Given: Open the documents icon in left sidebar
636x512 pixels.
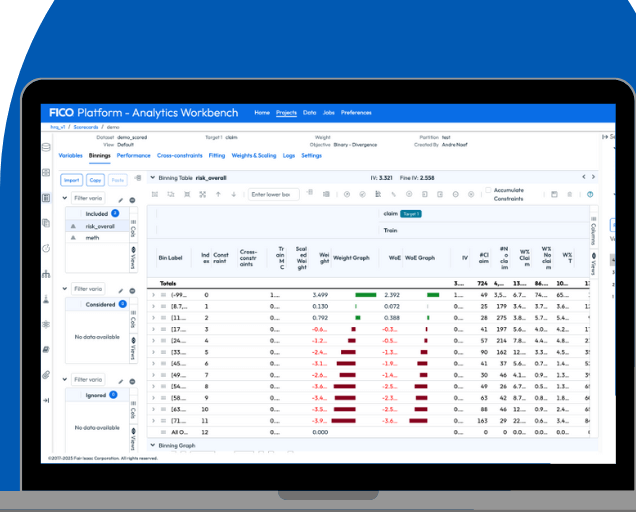Looking at the screenshot, I should [x=46, y=223].
